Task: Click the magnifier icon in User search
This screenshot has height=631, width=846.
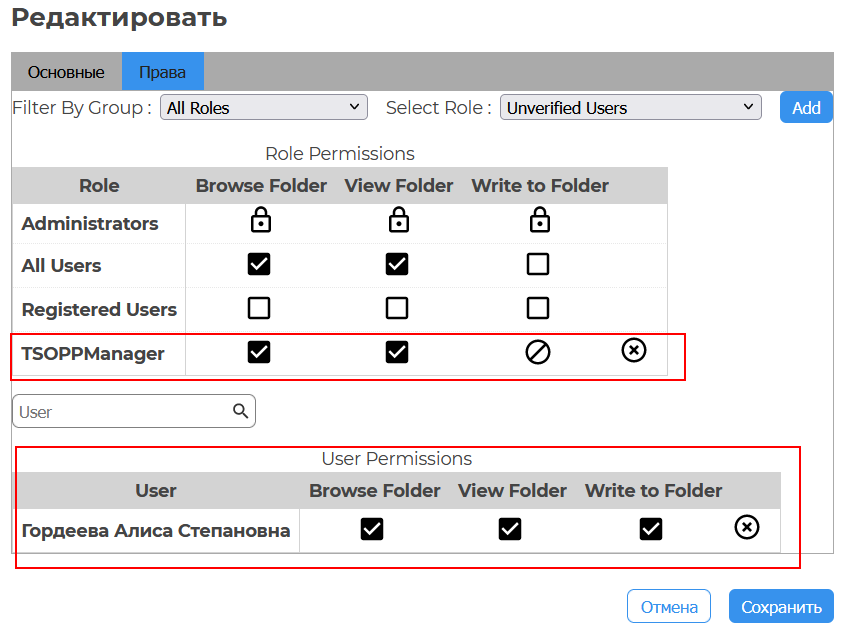Action: (240, 410)
